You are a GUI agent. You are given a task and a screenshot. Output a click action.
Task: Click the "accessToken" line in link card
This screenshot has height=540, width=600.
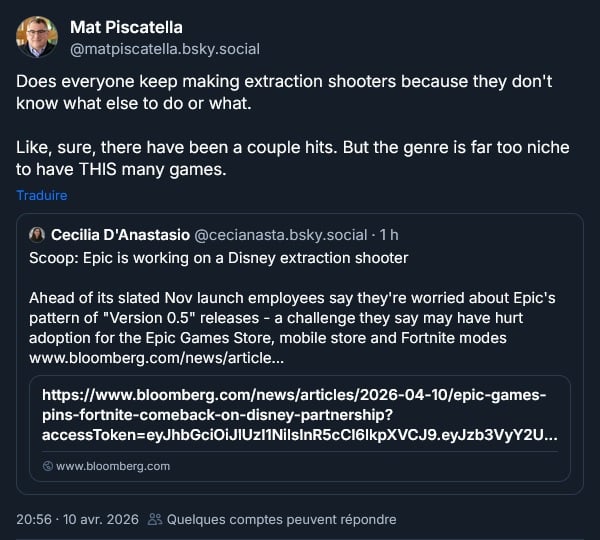(x=300, y=436)
